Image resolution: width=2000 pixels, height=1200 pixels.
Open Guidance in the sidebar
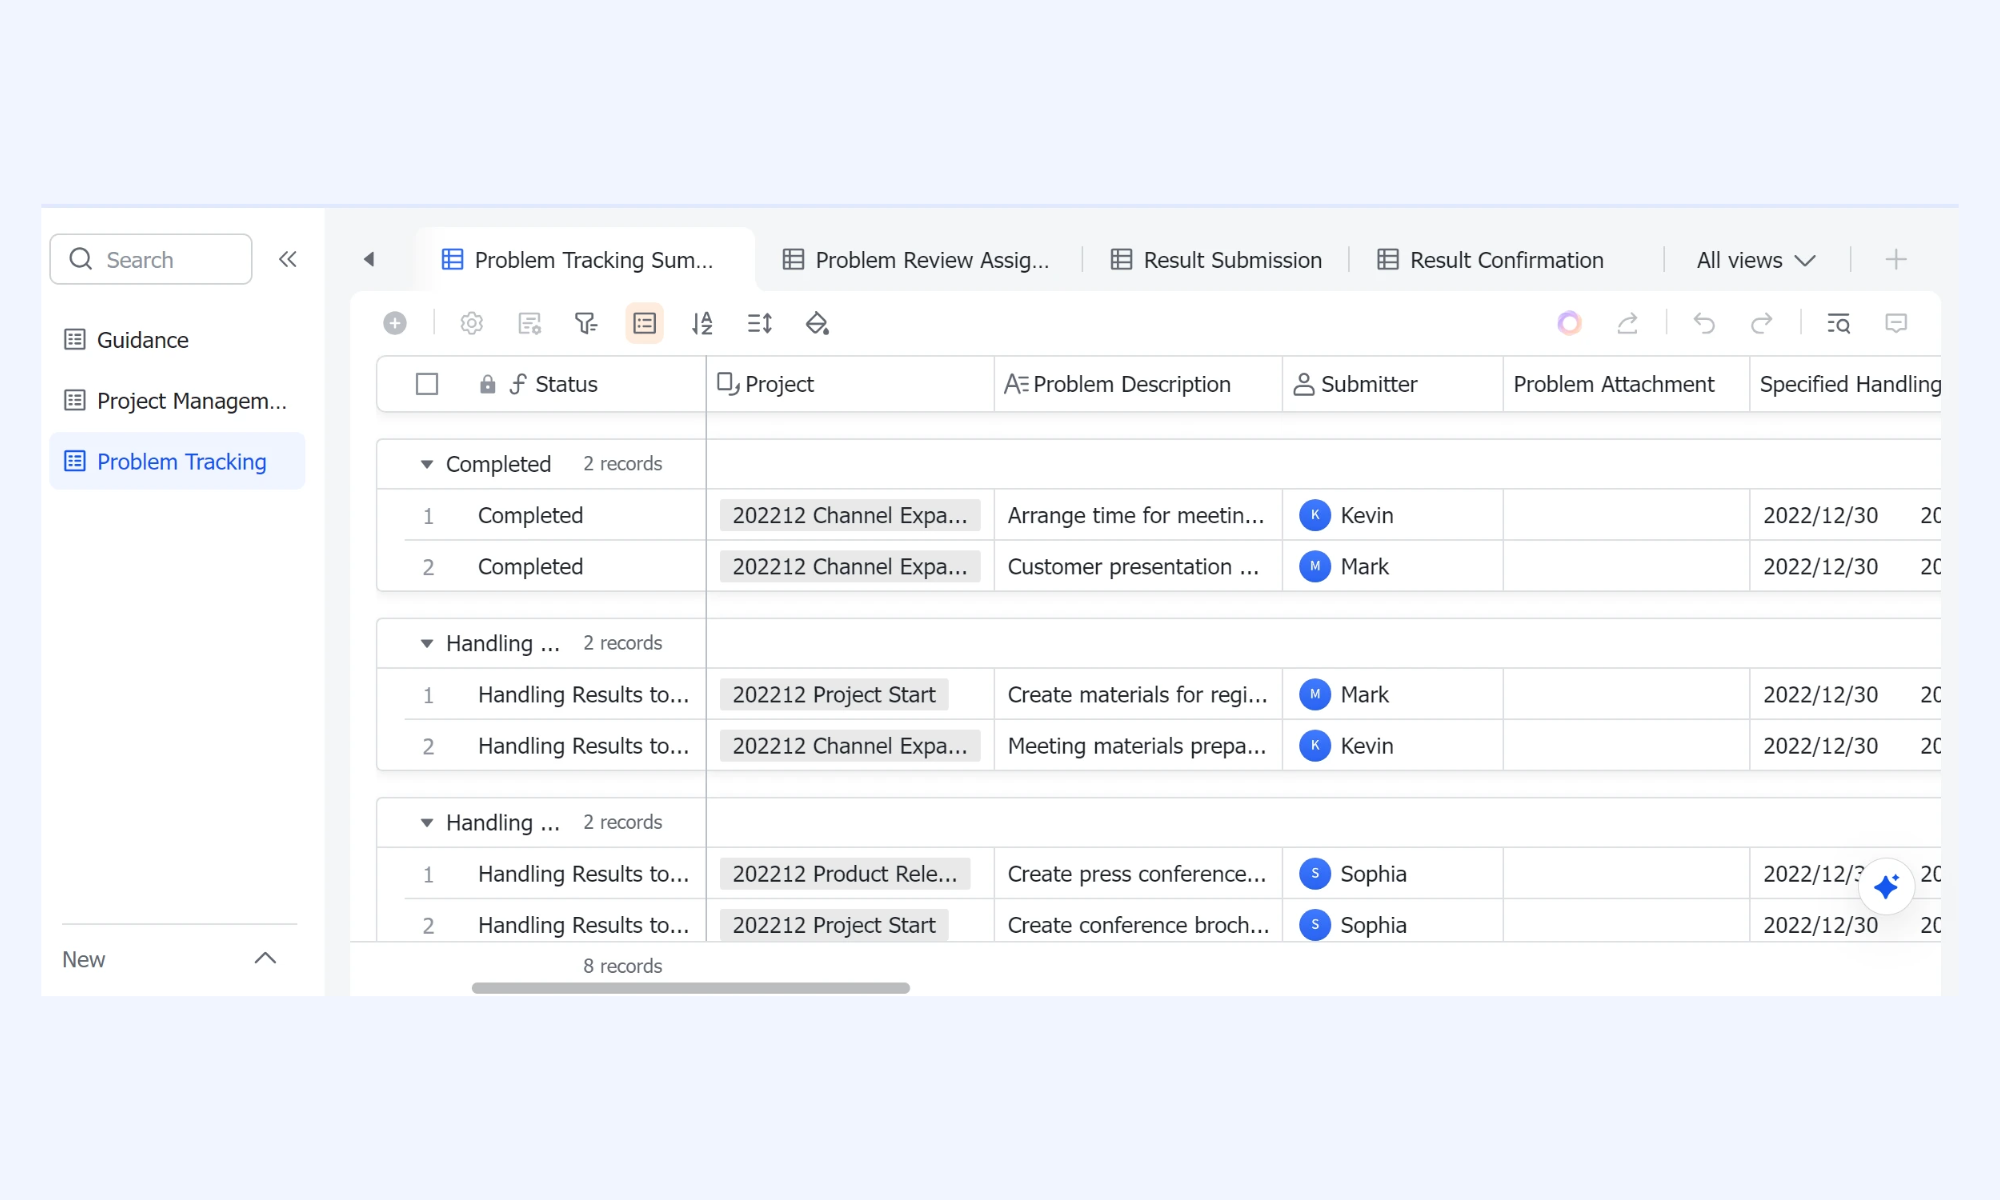point(177,340)
